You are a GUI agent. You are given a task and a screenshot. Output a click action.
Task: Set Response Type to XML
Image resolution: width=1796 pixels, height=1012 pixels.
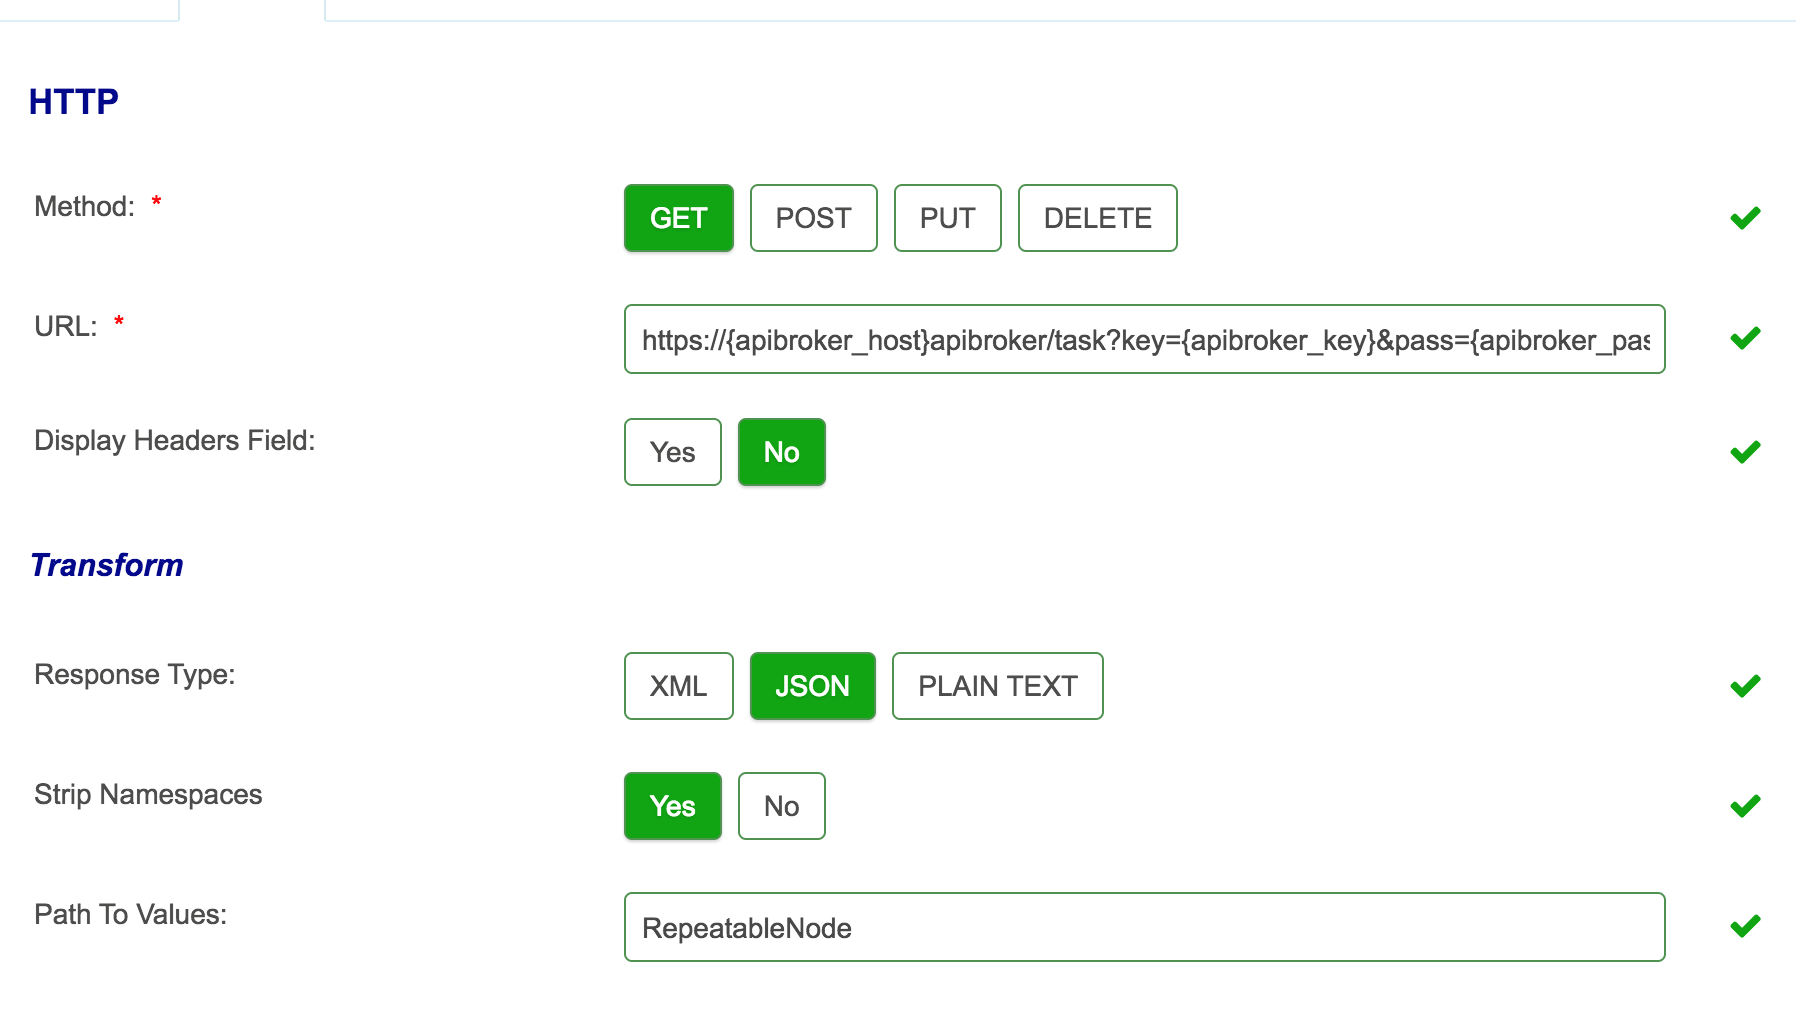pyautogui.click(x=678, y=686)
